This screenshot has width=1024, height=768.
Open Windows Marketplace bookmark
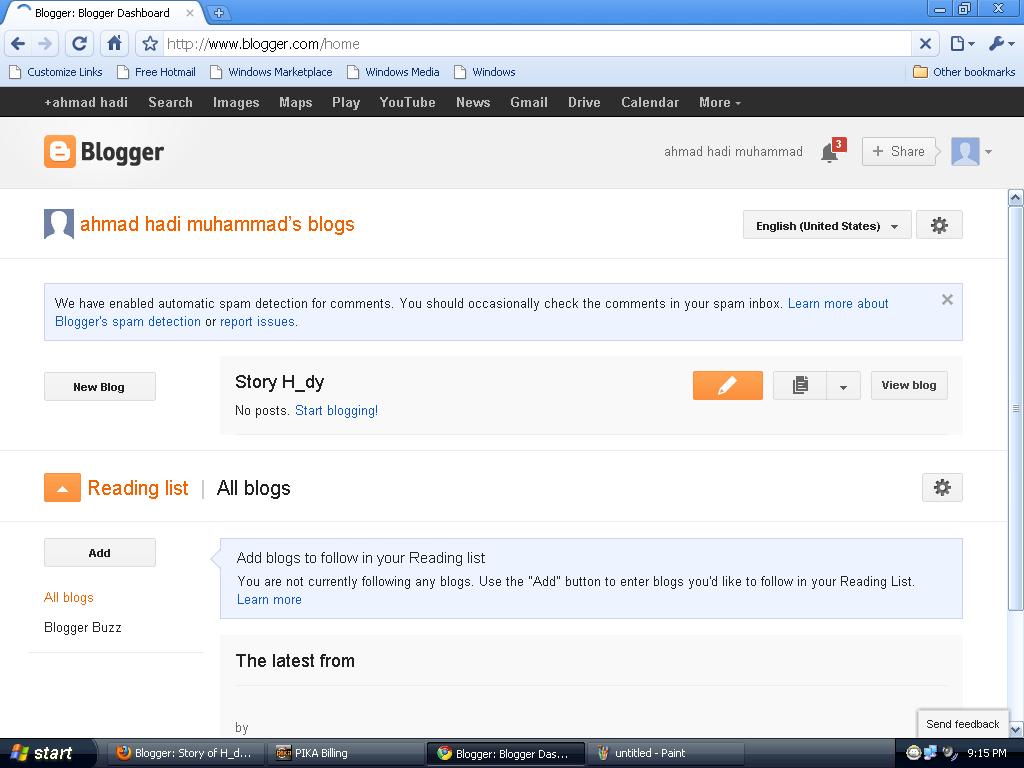(x=271, y=72)
